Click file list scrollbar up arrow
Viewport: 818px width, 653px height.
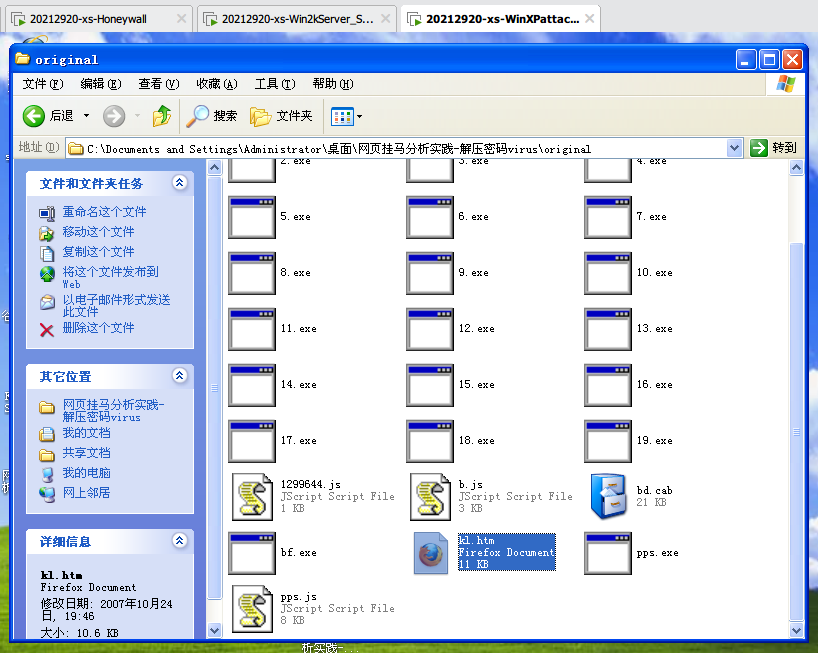796,168
